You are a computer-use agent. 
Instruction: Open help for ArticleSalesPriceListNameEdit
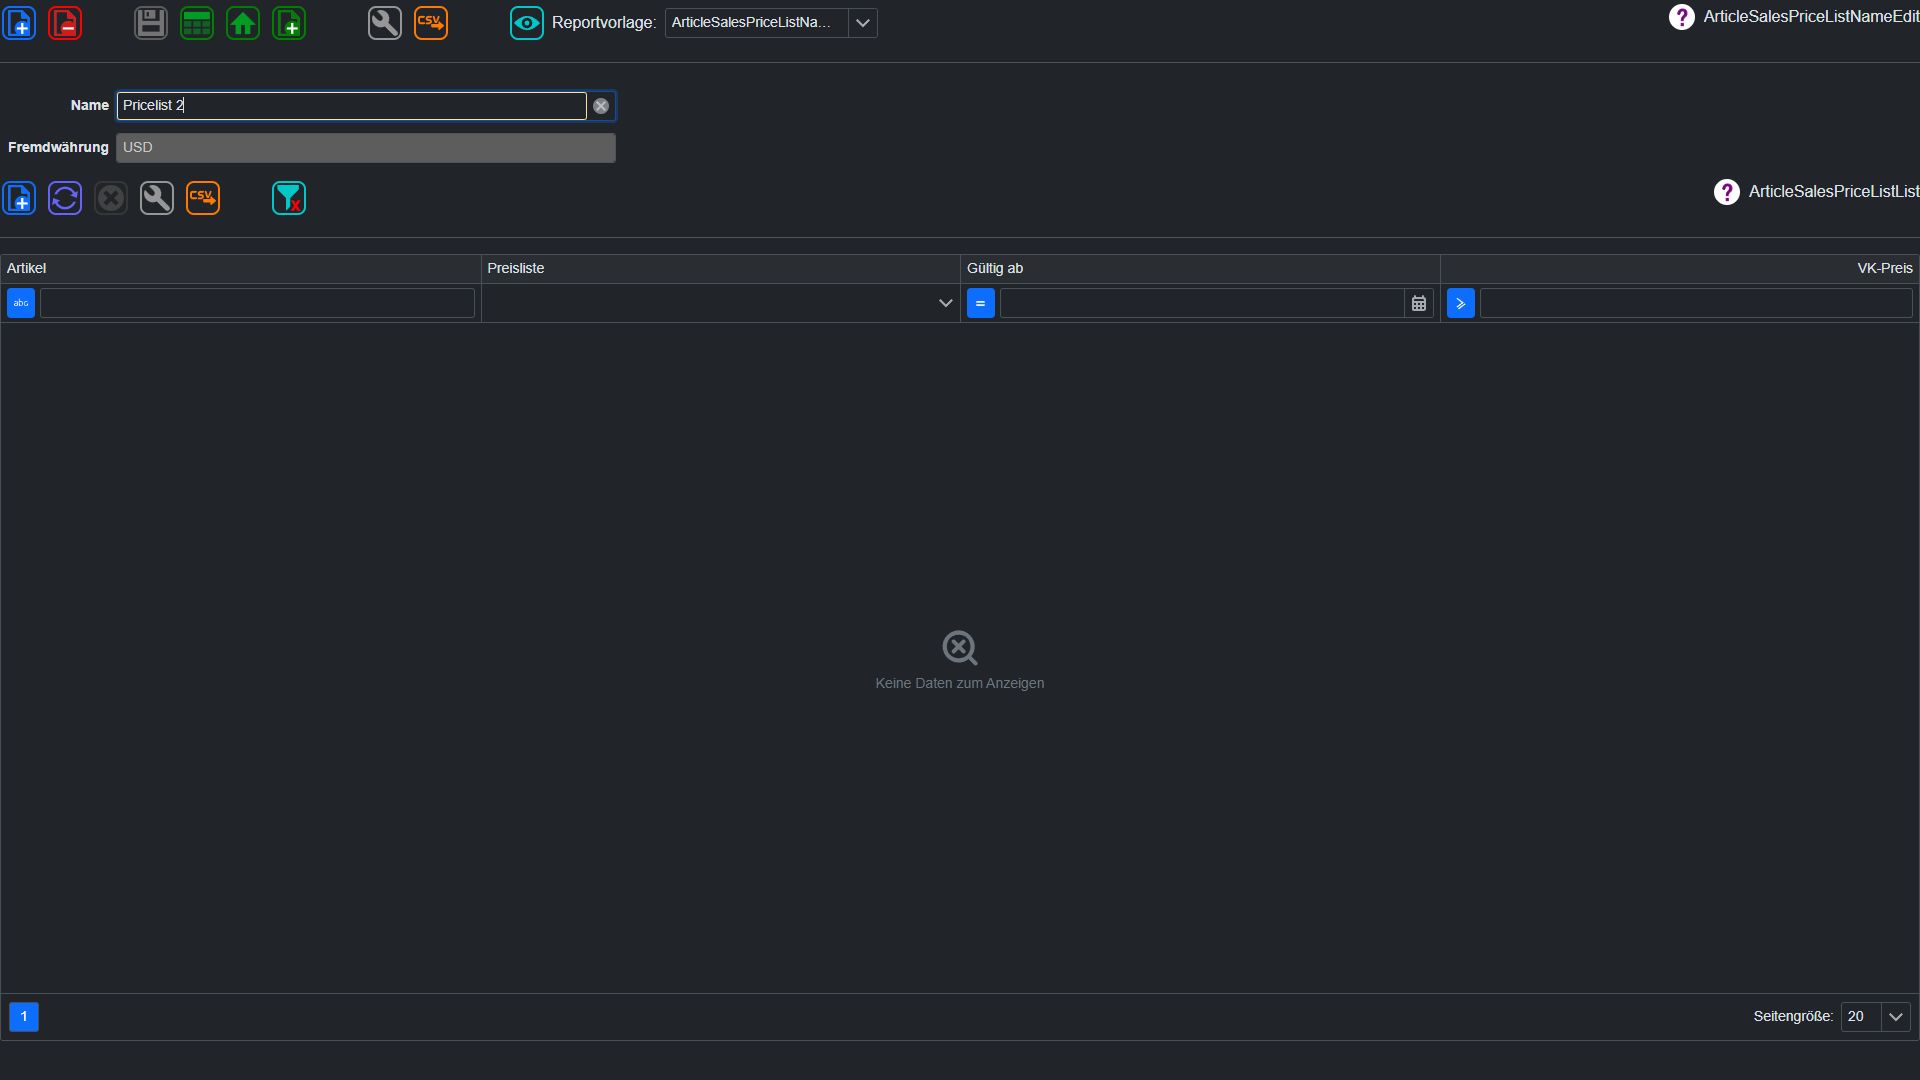(1682, 17)
